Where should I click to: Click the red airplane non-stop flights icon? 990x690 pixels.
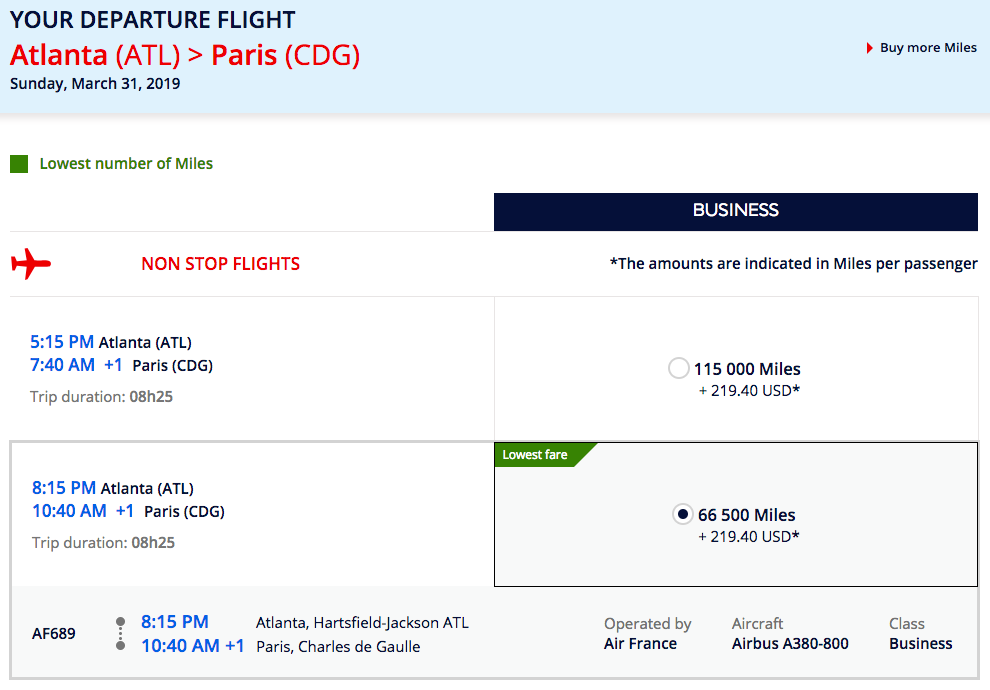click(30, 263)
